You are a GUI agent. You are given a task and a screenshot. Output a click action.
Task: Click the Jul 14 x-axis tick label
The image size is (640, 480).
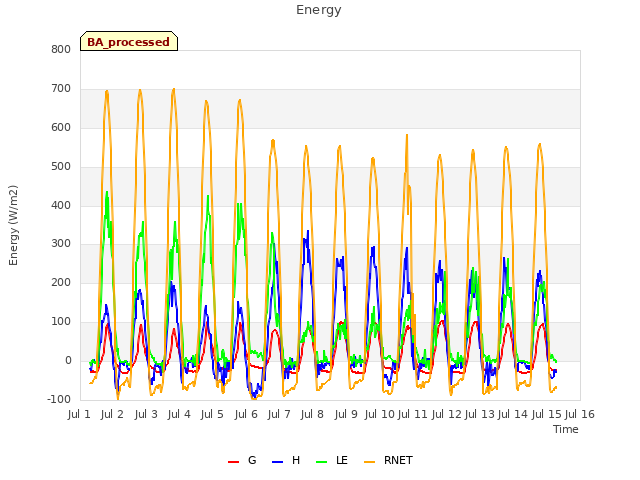tap(512, 414)
